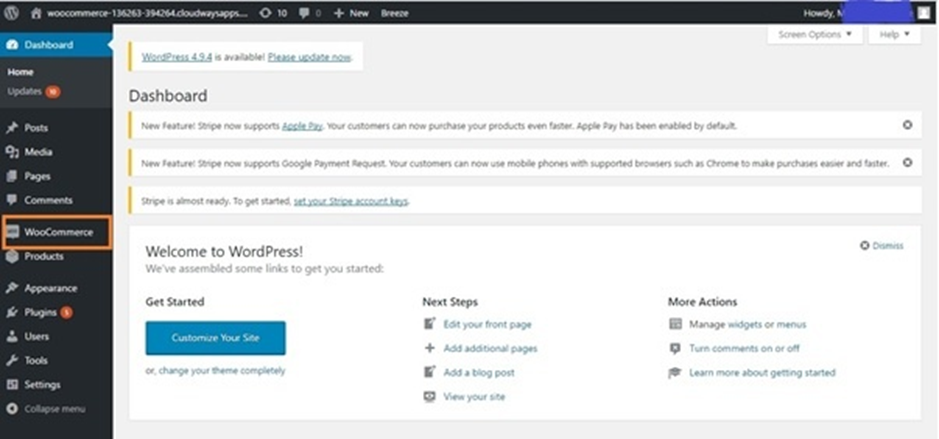Click the Please update now link

(x=310, y=57)
